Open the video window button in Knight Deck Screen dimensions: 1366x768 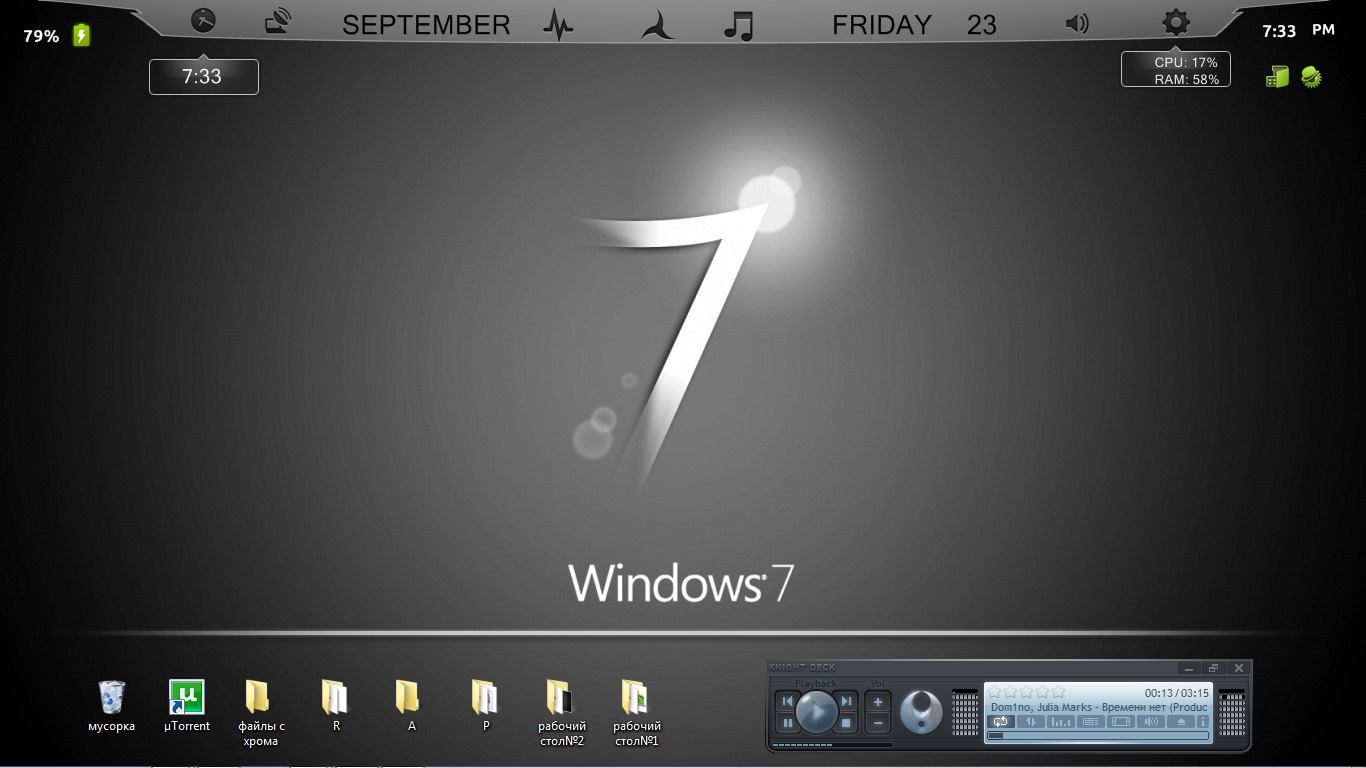click(x=1121, y=721)
